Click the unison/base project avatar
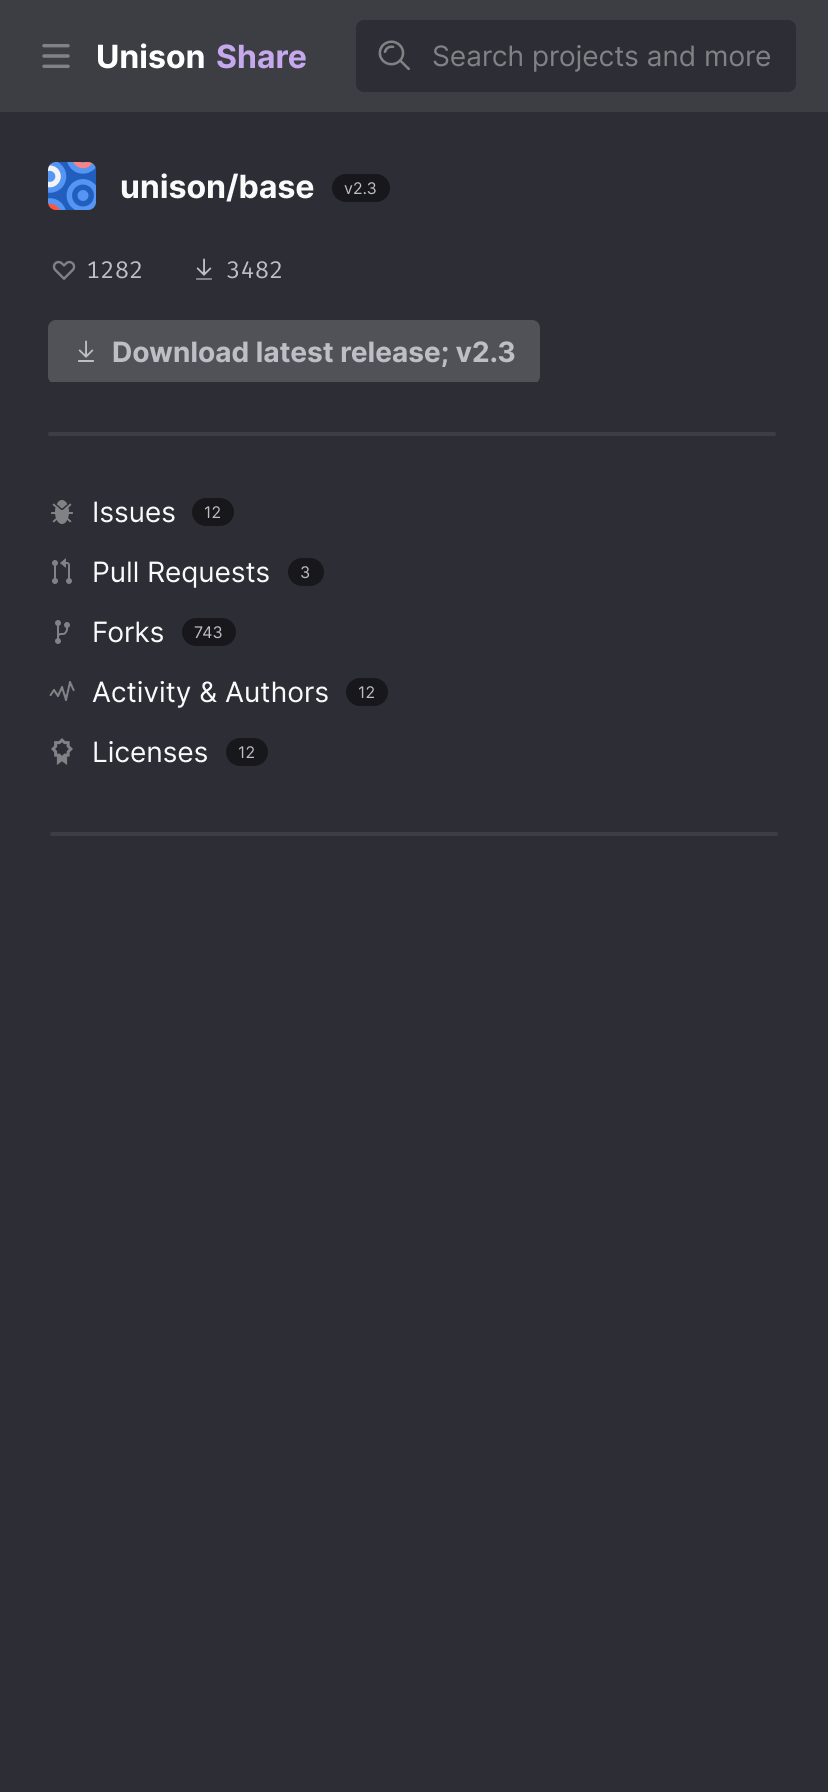Screen dimensions: 828x1792 click(71, 185)
